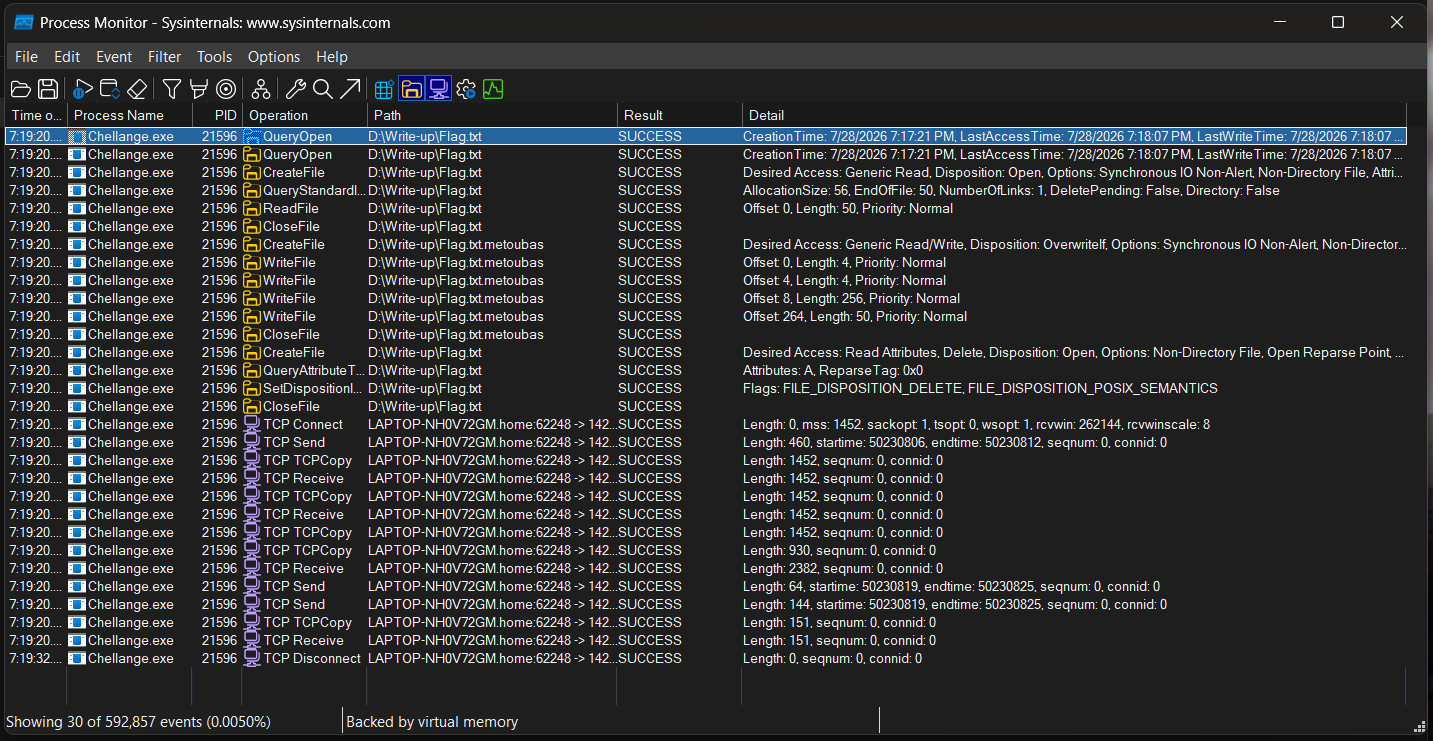This screenshot has width=1433, height=741.
Task: Select the SetDispositionInformation row for Flag.txt
Action: point(706,388)
